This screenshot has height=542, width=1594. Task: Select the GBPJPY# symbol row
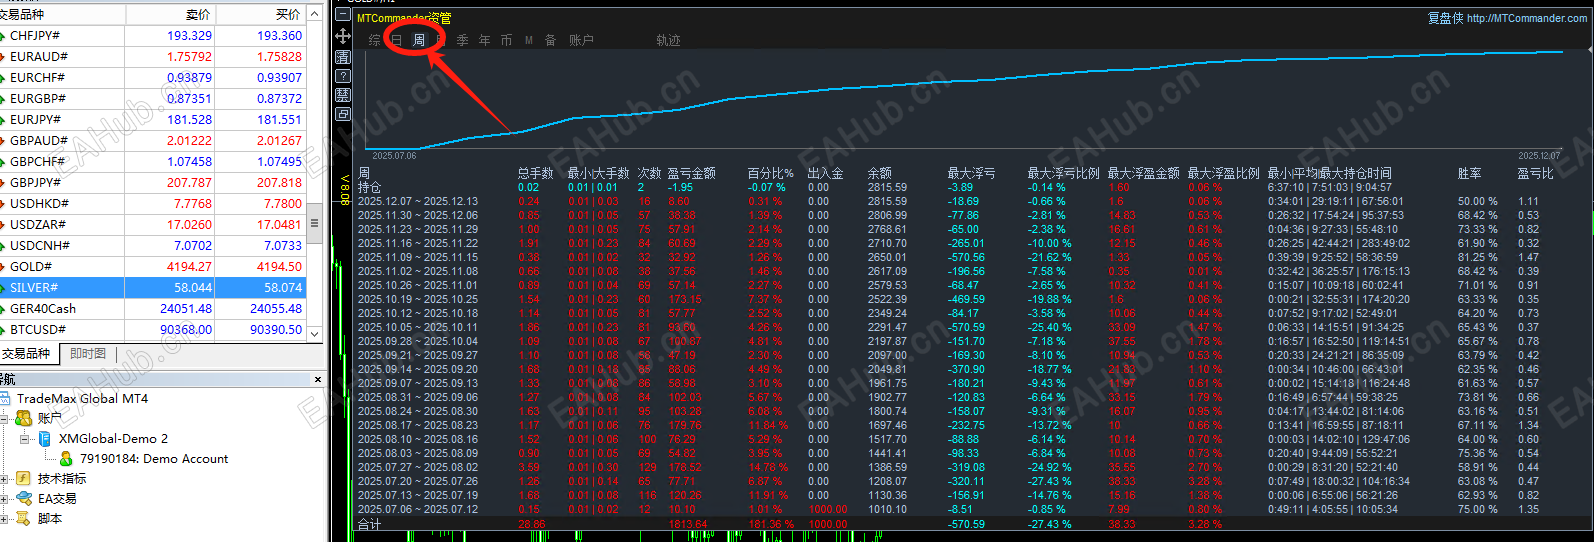pos(152,182)
